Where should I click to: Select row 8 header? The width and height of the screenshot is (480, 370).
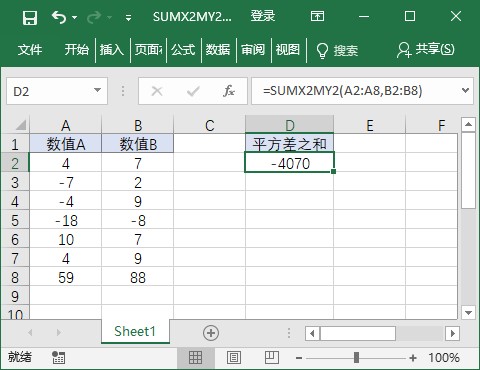click(15, 277)
